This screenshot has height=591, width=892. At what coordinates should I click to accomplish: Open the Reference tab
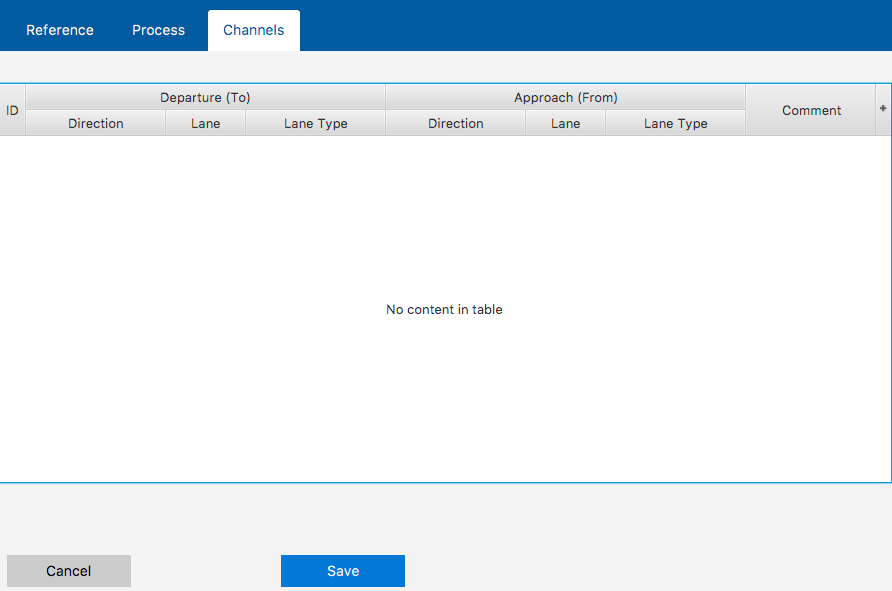[60, 30]
